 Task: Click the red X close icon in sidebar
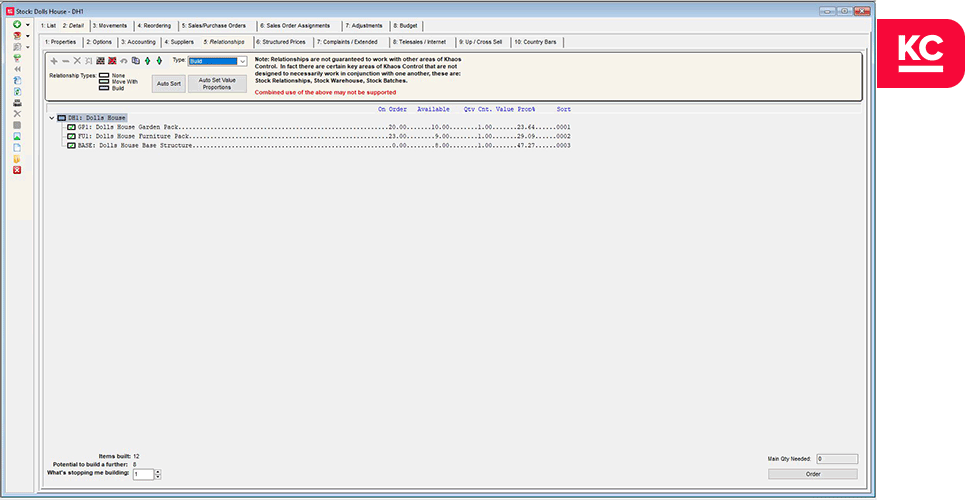[17, 170]
